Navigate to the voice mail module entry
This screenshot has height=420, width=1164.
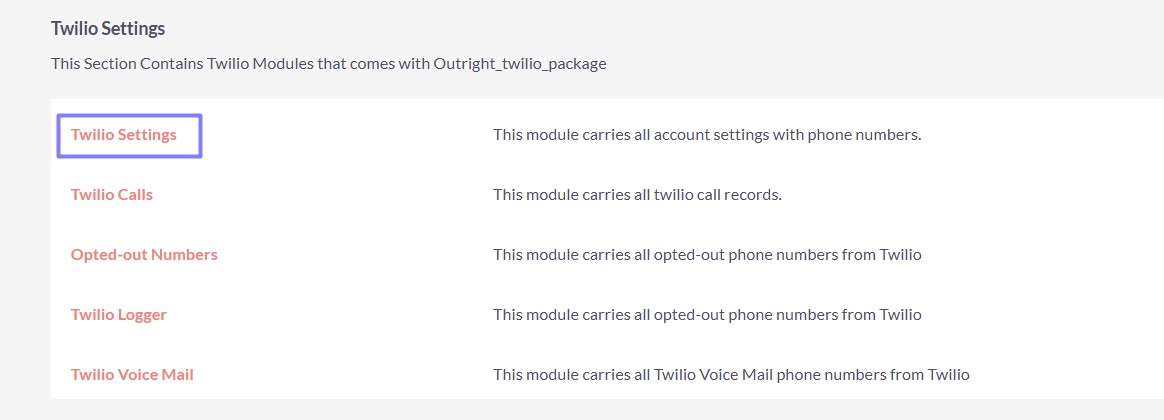coord(132,375)
